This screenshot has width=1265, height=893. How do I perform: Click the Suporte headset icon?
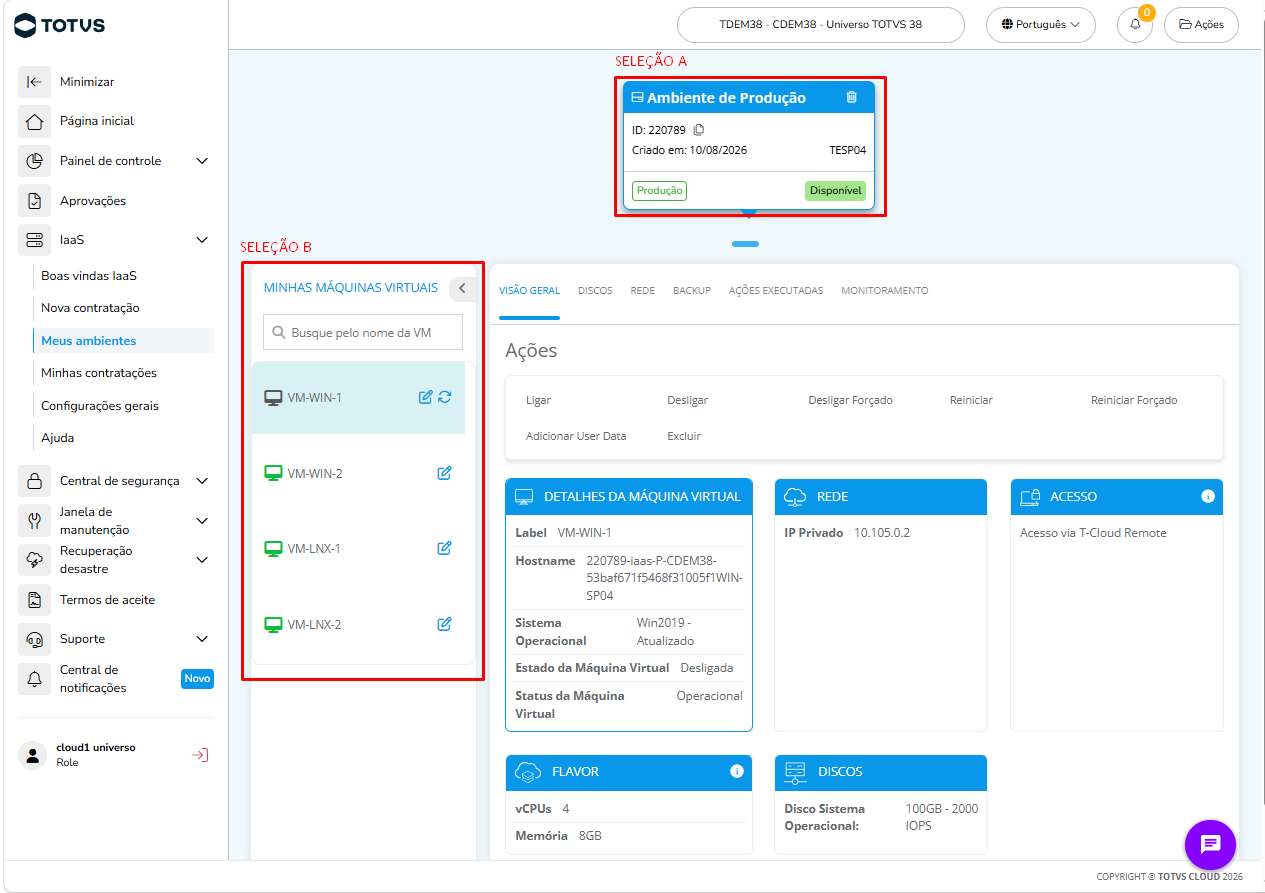pyautogui.click(x=34, y=639)
